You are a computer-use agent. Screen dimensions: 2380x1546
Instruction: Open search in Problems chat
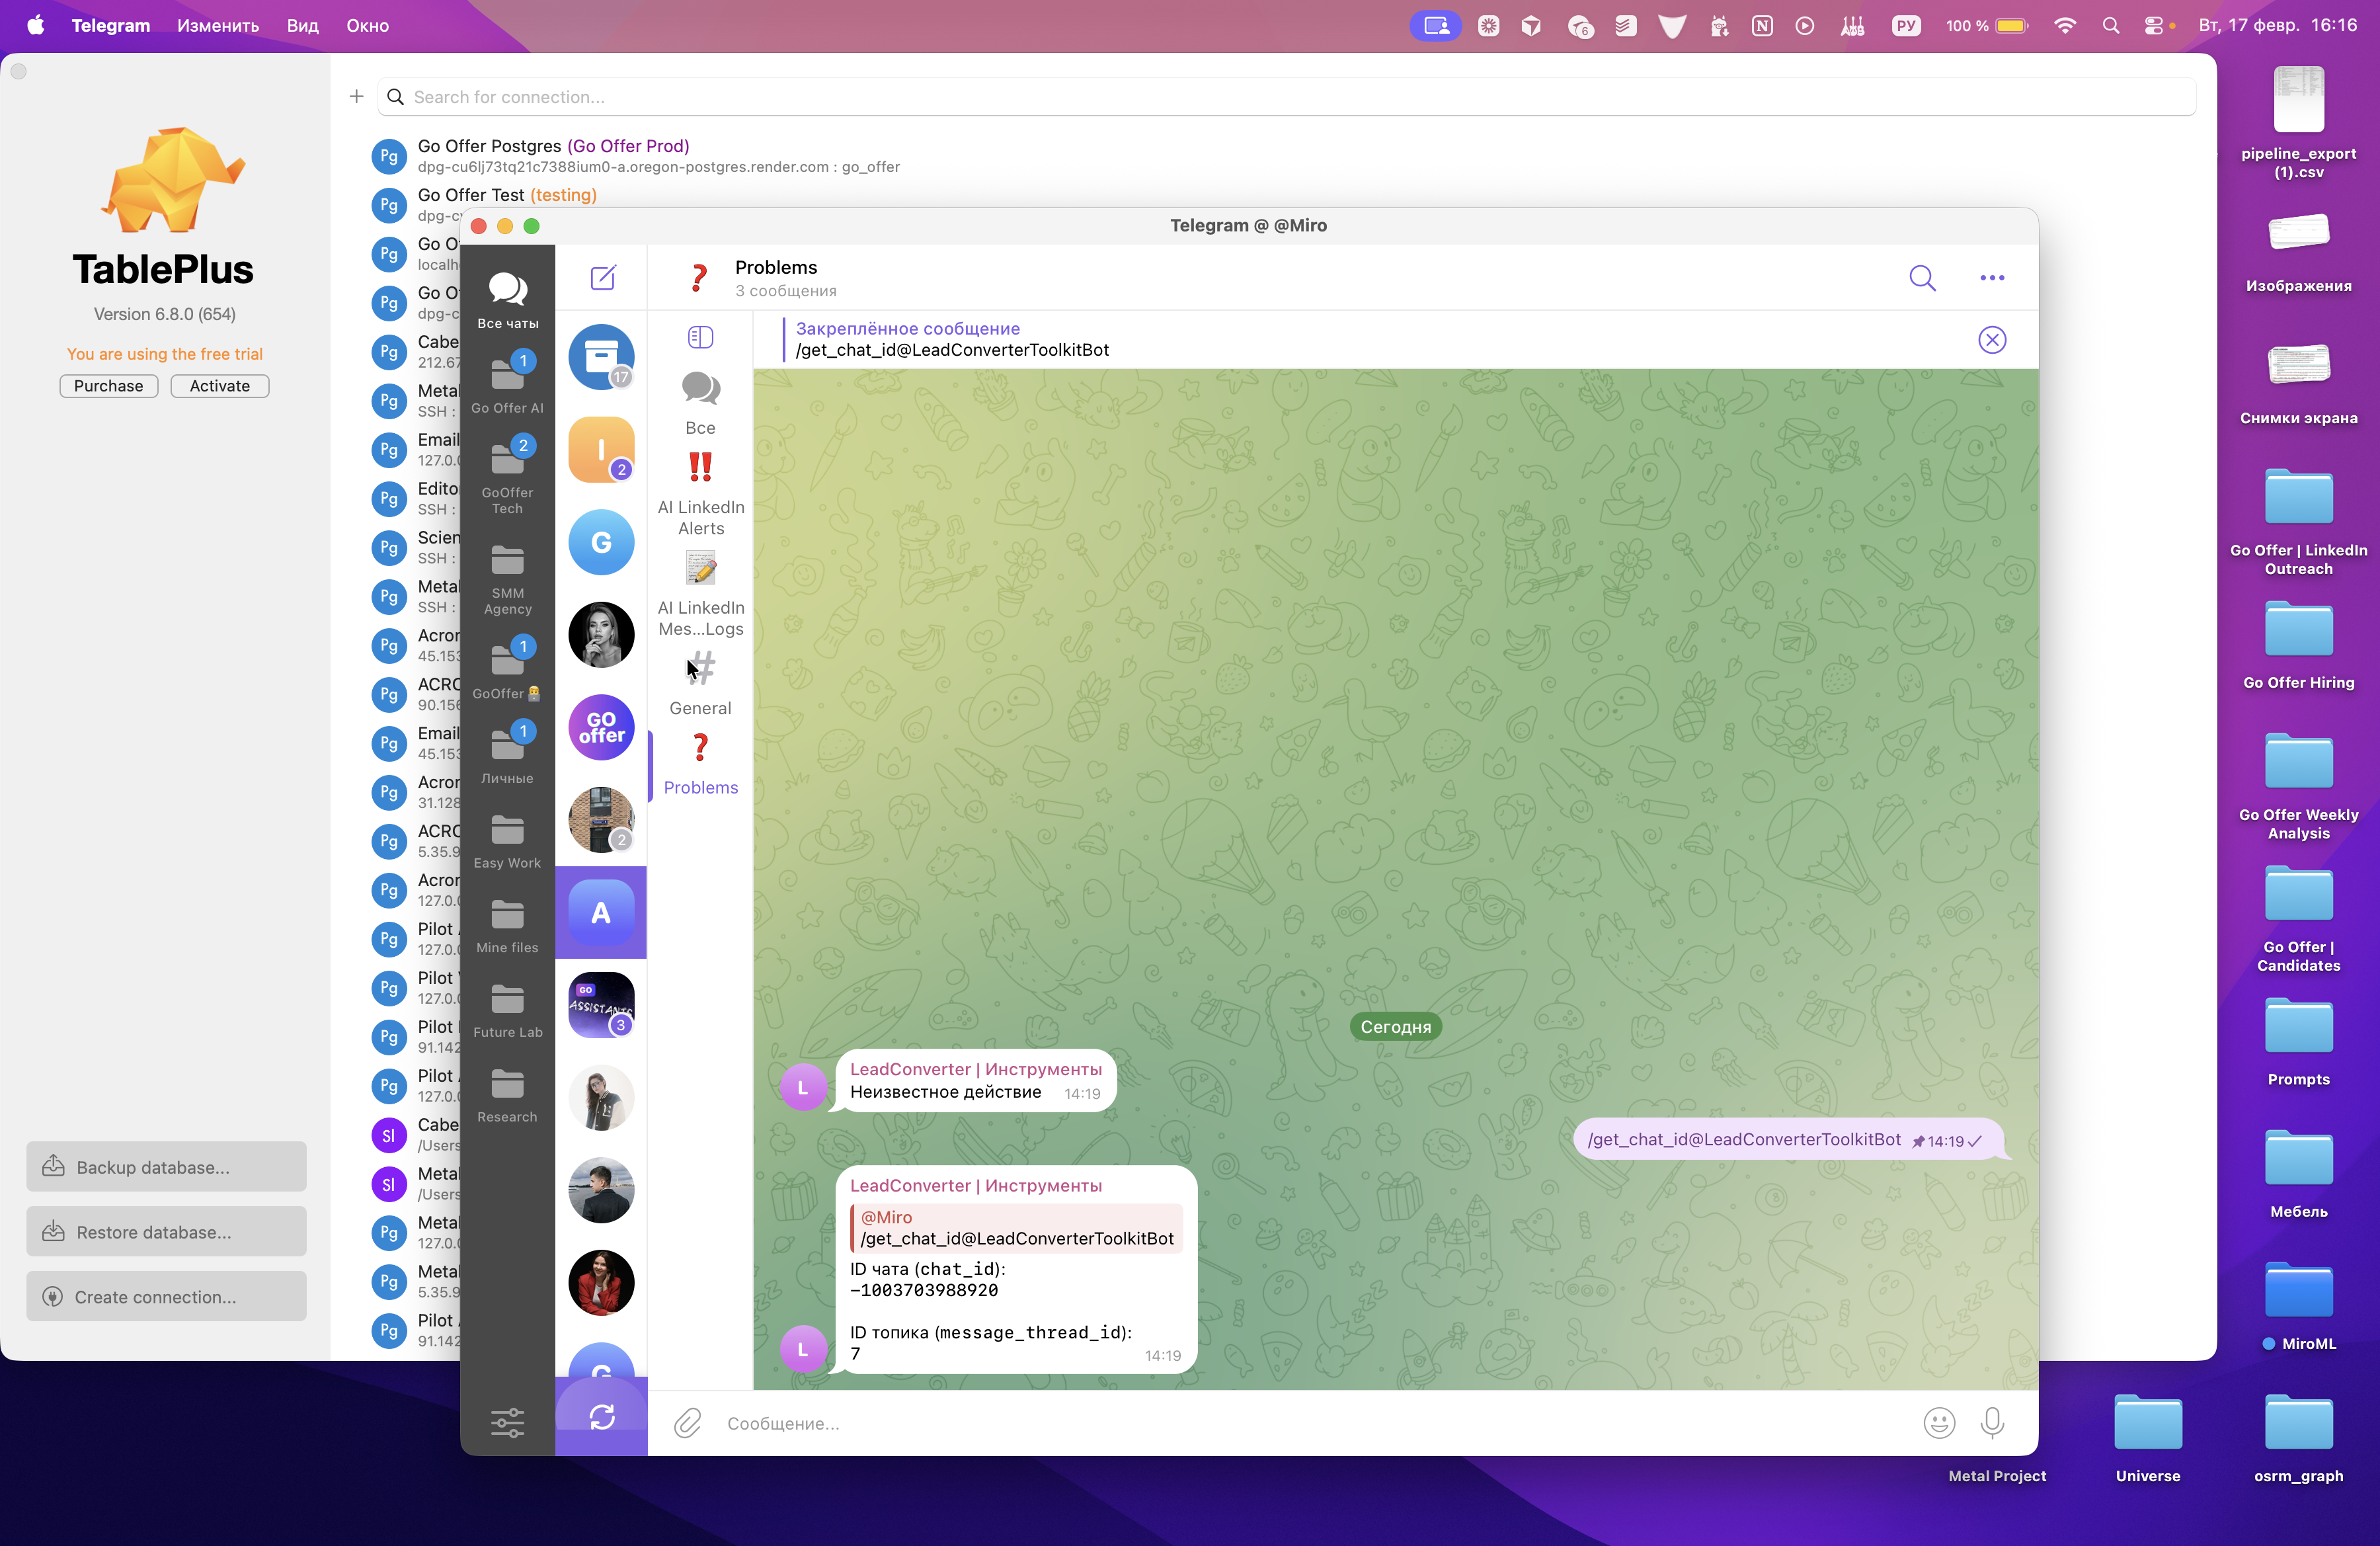[1921, 277]
